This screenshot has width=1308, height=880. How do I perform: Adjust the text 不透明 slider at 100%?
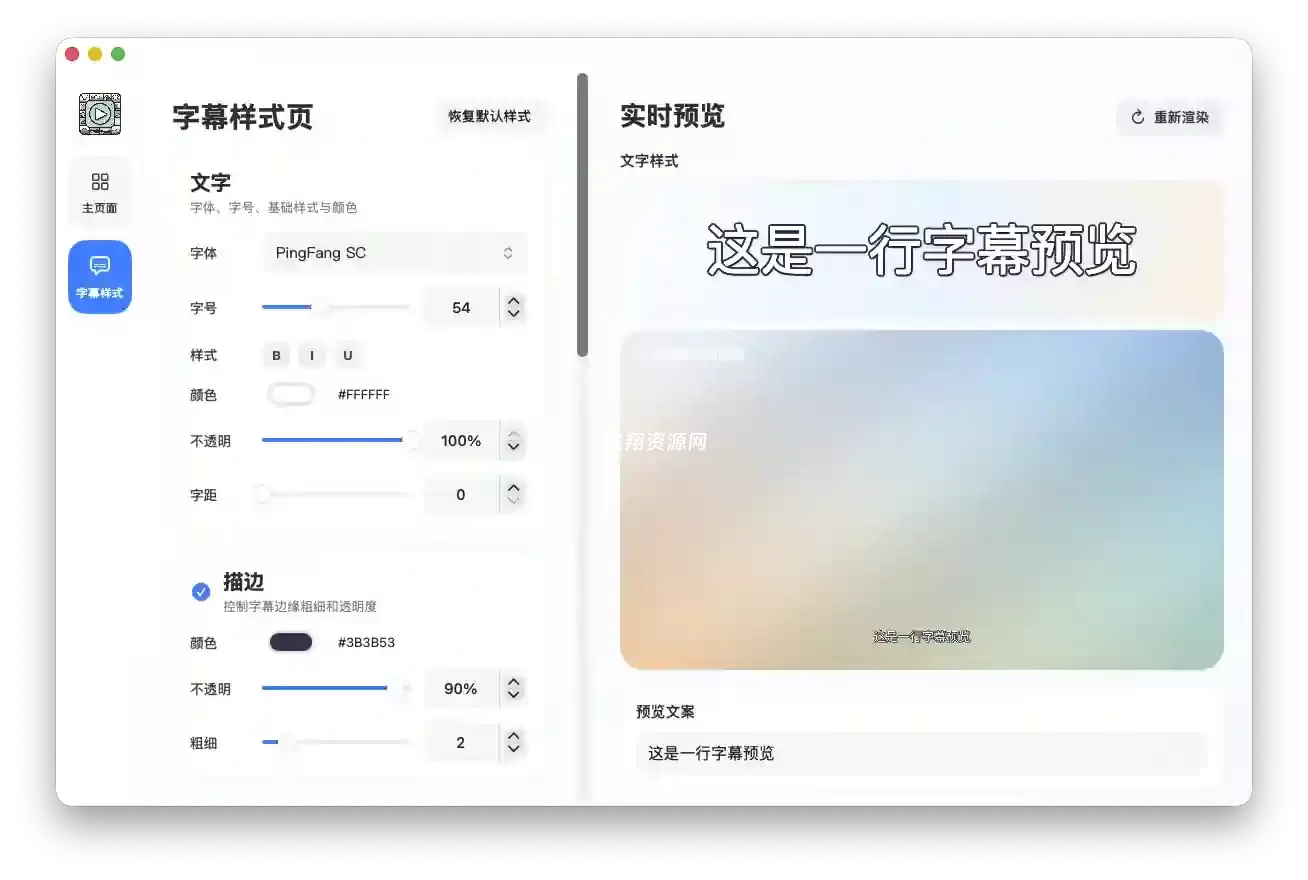pos(336,440)
